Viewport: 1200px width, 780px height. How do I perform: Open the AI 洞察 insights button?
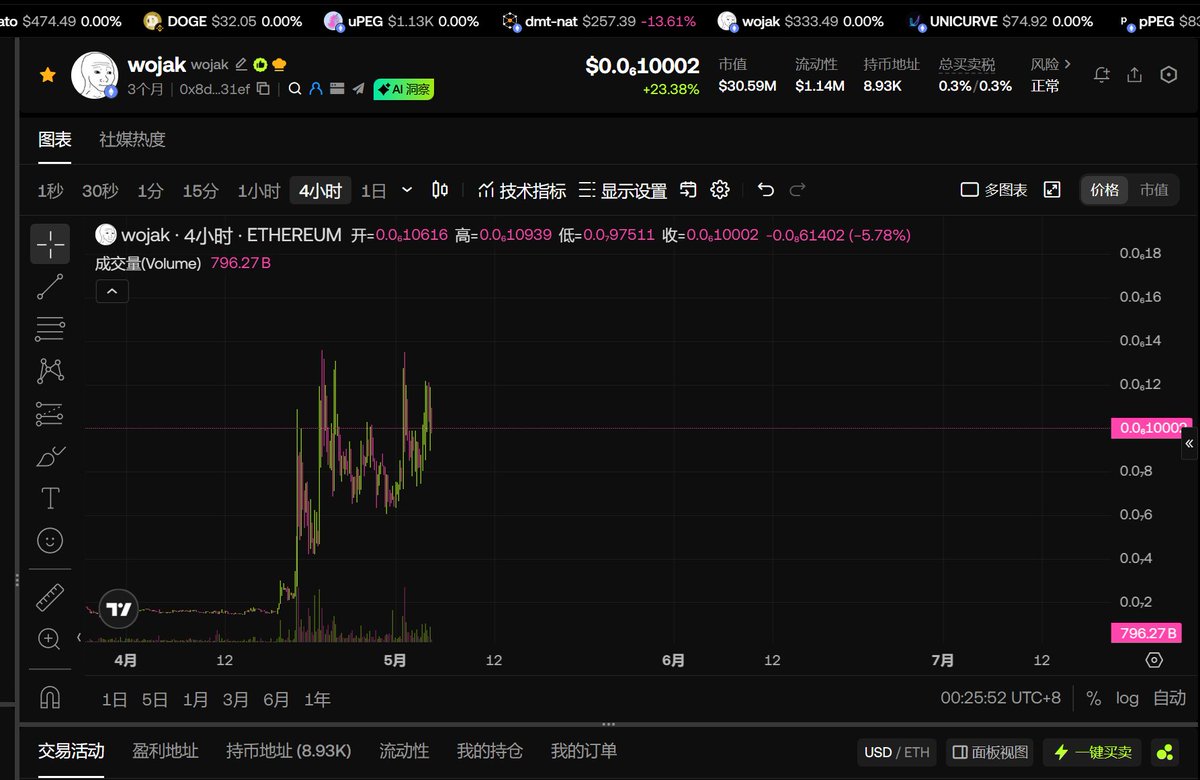coord(404,89)
